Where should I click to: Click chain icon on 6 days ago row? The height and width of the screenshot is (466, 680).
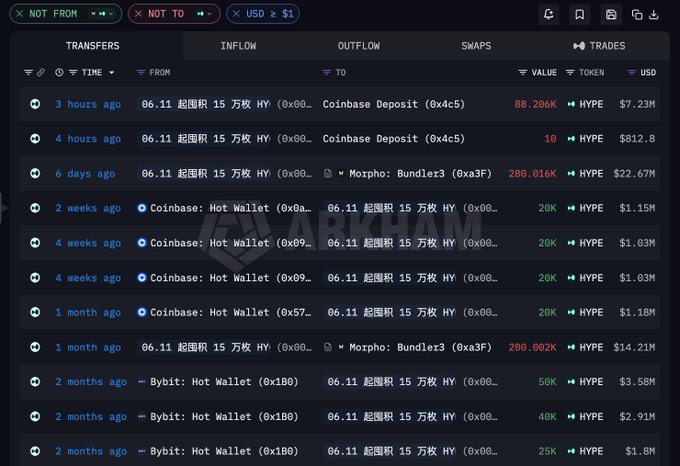[x=35, y=173]
